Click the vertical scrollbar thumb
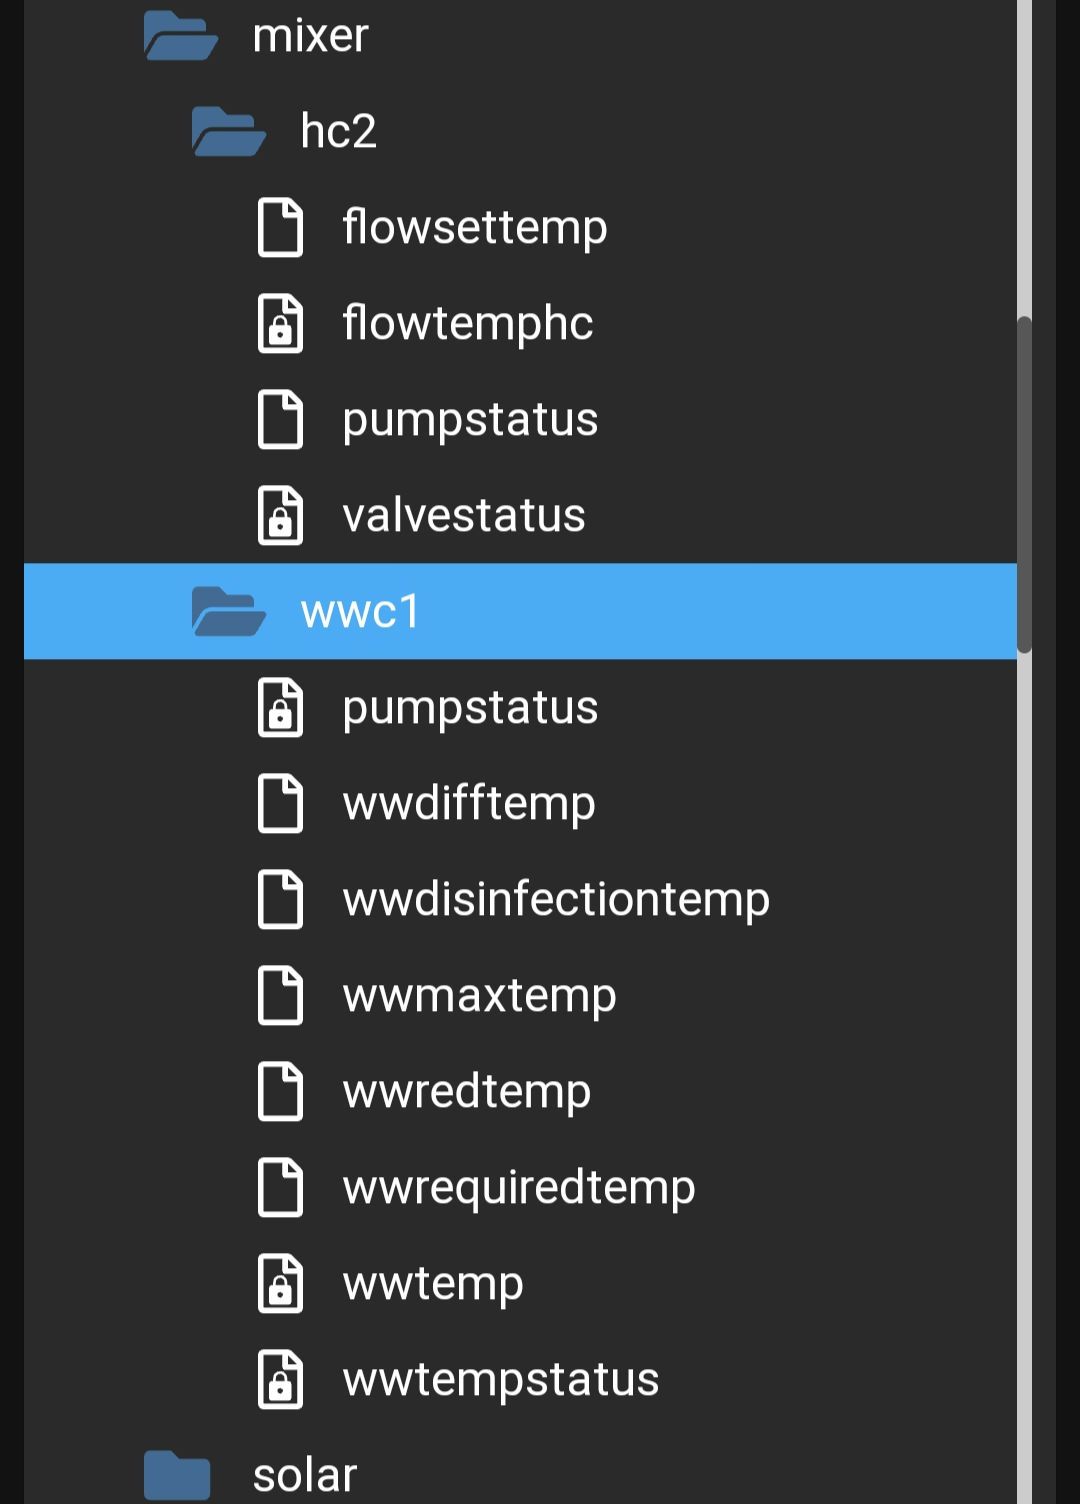Screen dimensions: 1080x1504 (x=1024, y=485)
